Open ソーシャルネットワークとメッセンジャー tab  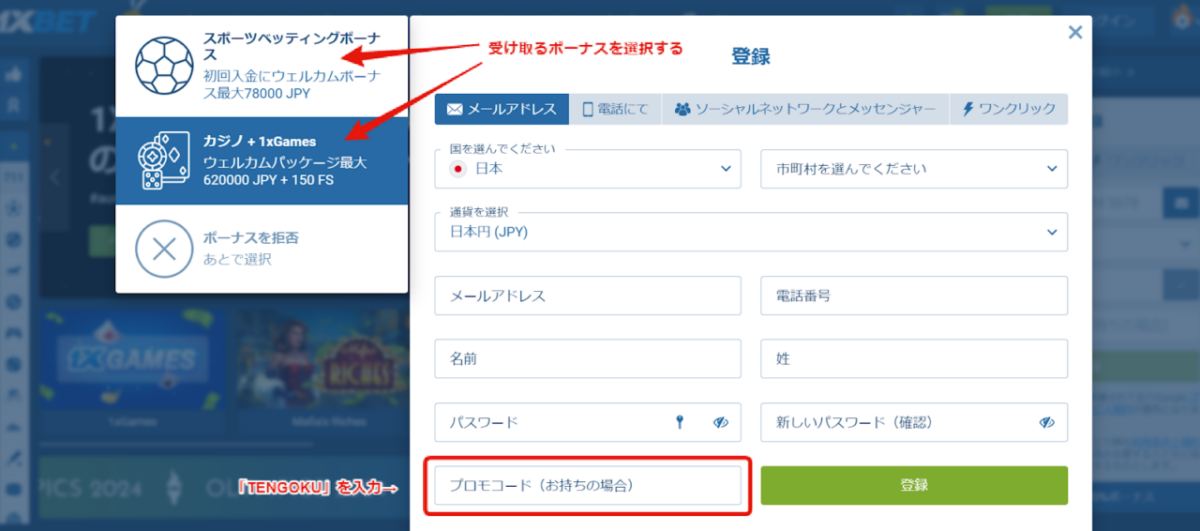pos(805,110)
